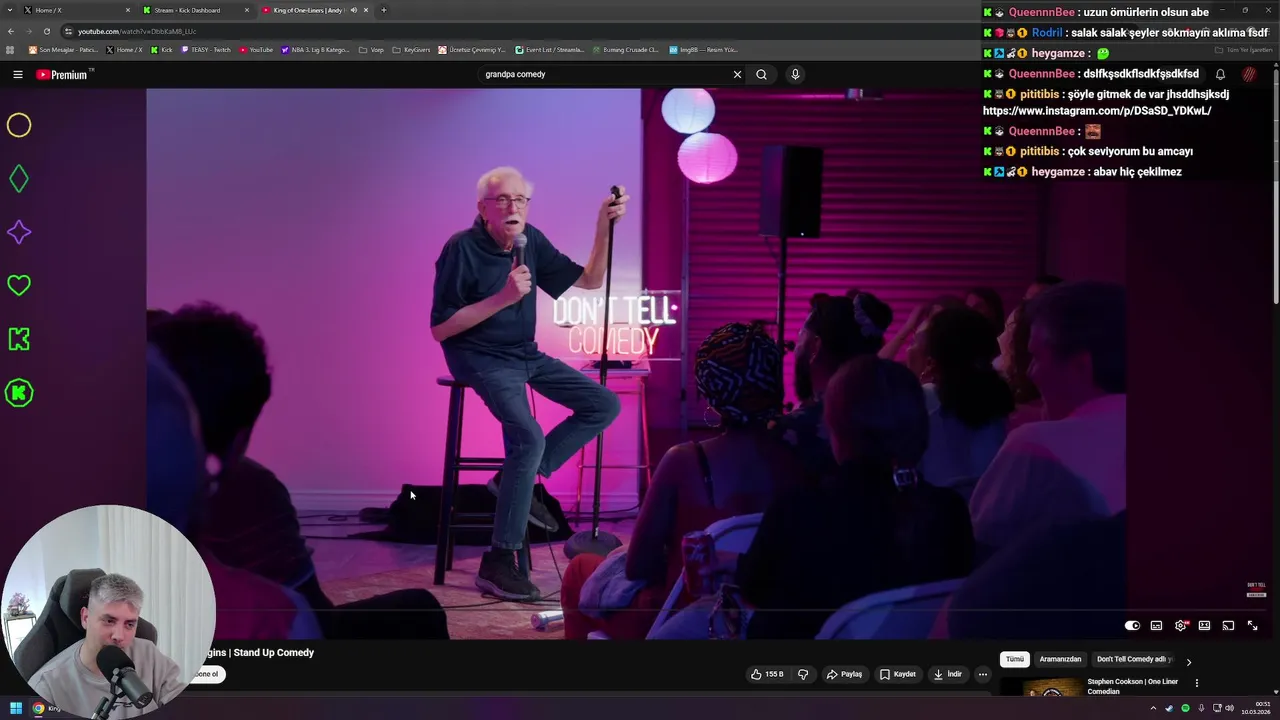Screen dimensions: 1280x720
Task: Download video with İndir button
Action: [947, 674]
